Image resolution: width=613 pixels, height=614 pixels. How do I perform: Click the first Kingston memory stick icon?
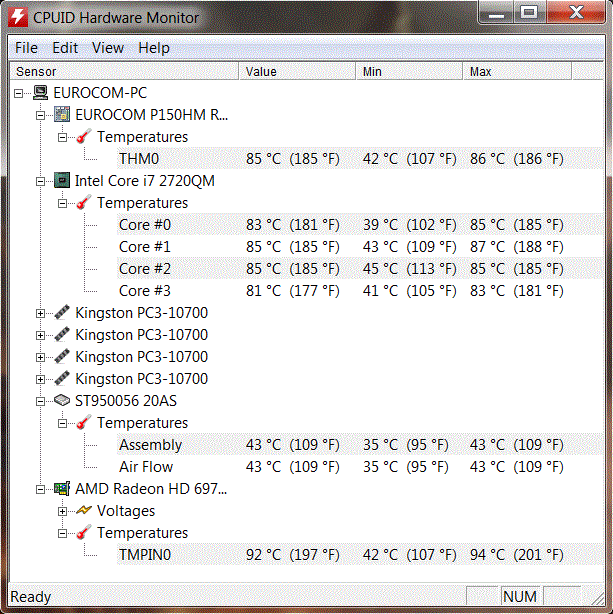point(62,312)
